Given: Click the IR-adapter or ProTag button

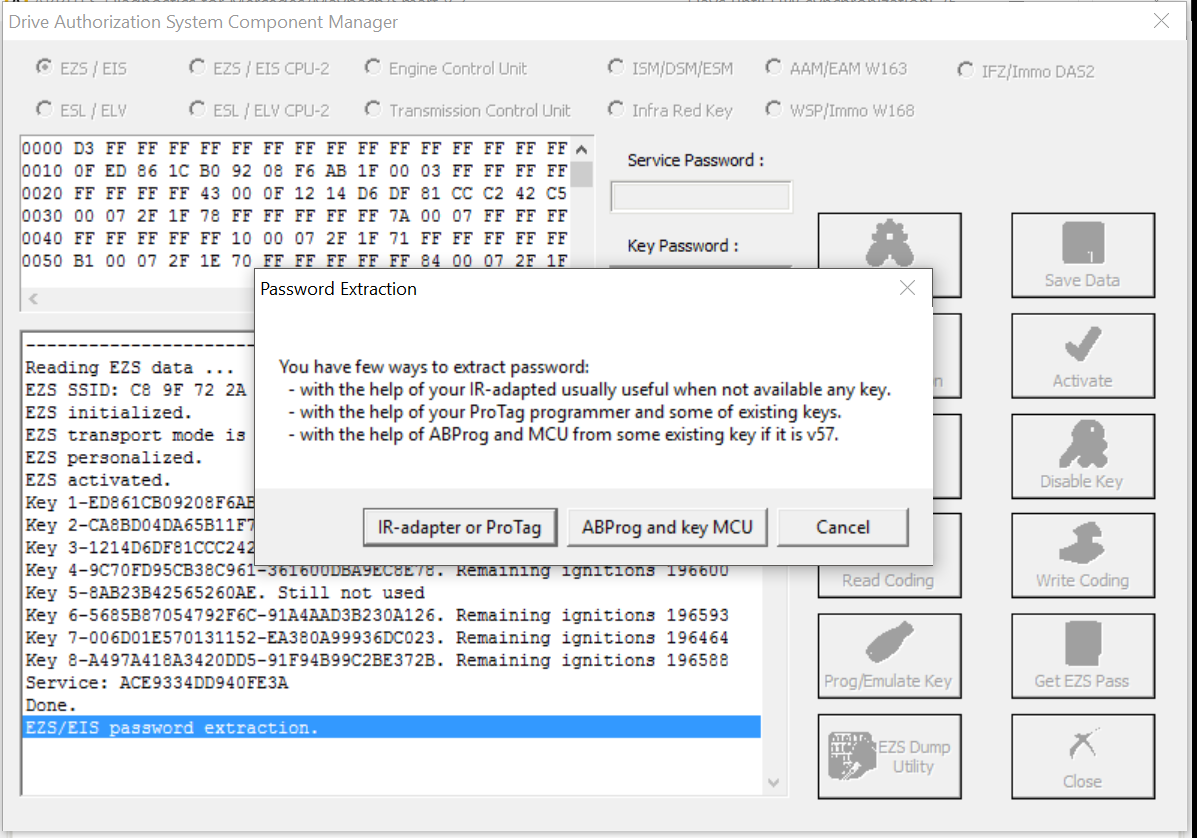Looking at the screenshot, I should pos(459,527).
